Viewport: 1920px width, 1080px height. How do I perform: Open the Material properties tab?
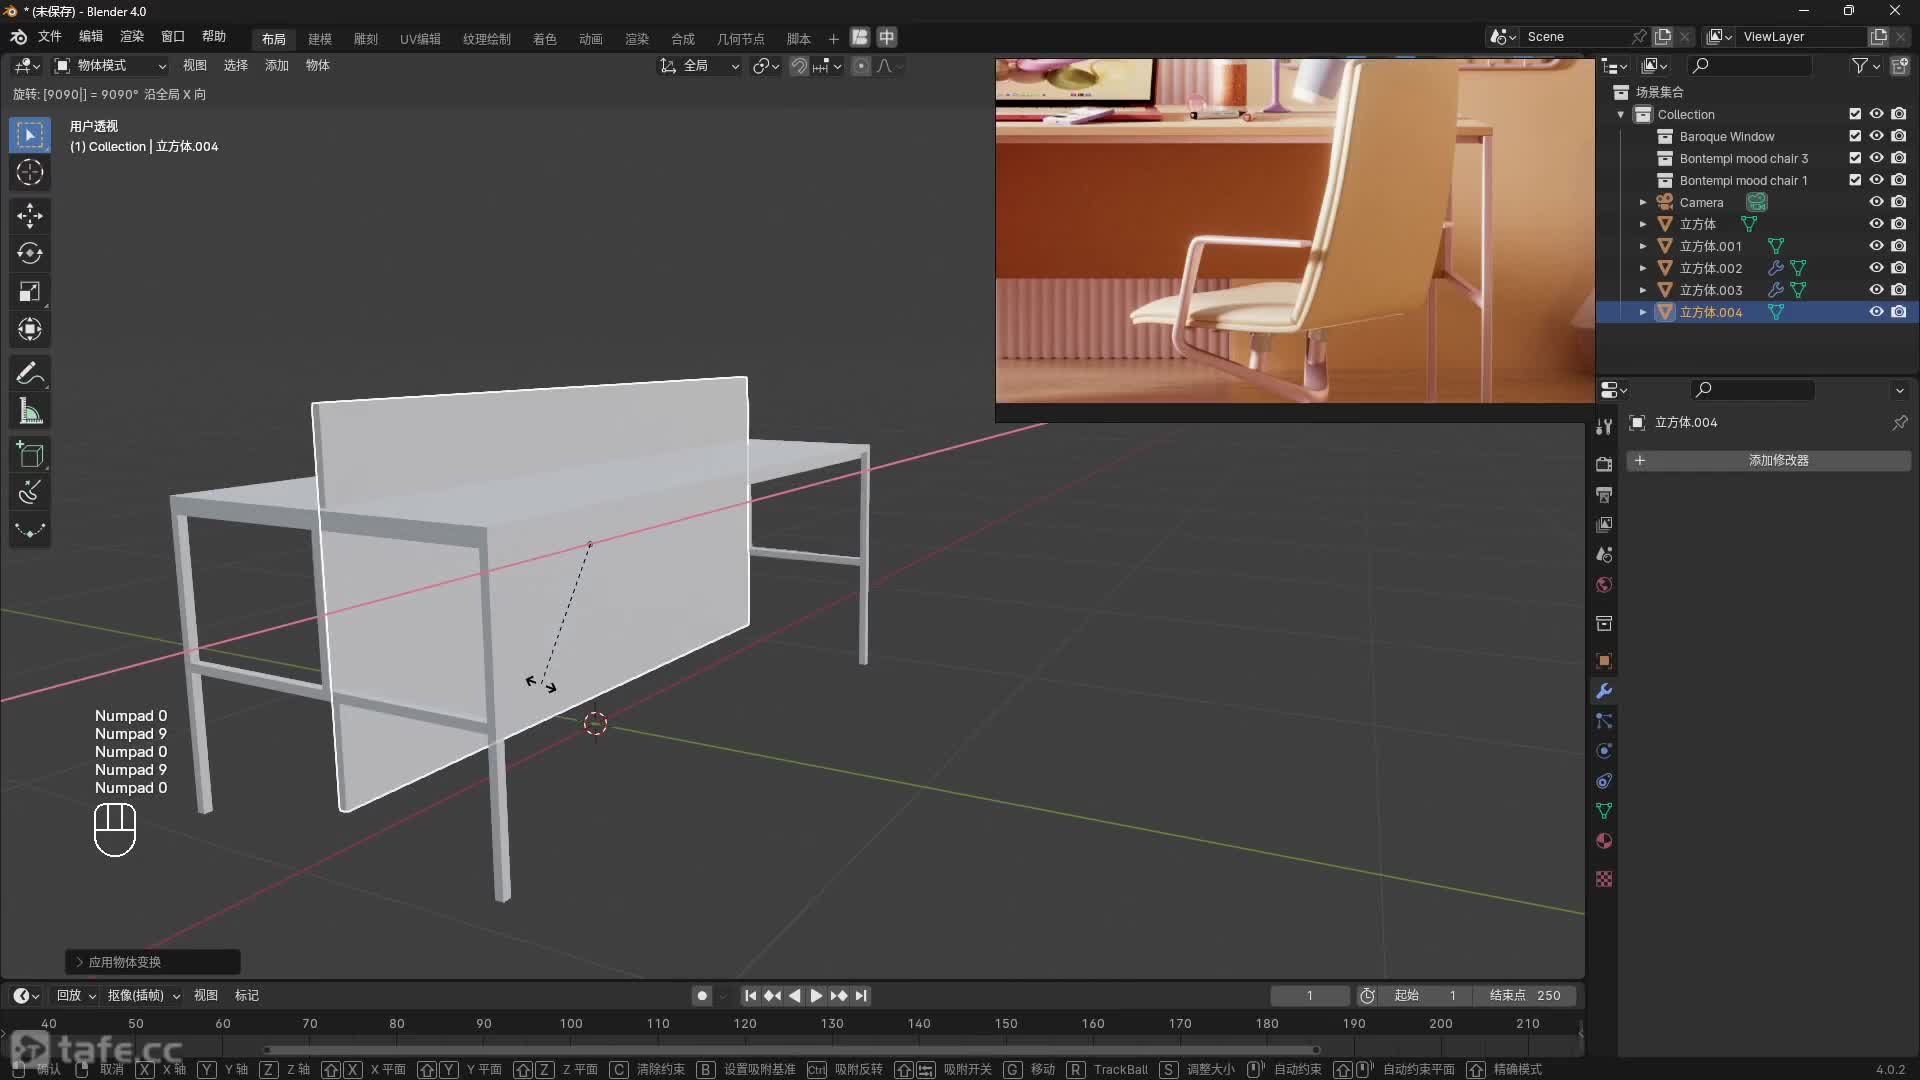coord(1604,841)
